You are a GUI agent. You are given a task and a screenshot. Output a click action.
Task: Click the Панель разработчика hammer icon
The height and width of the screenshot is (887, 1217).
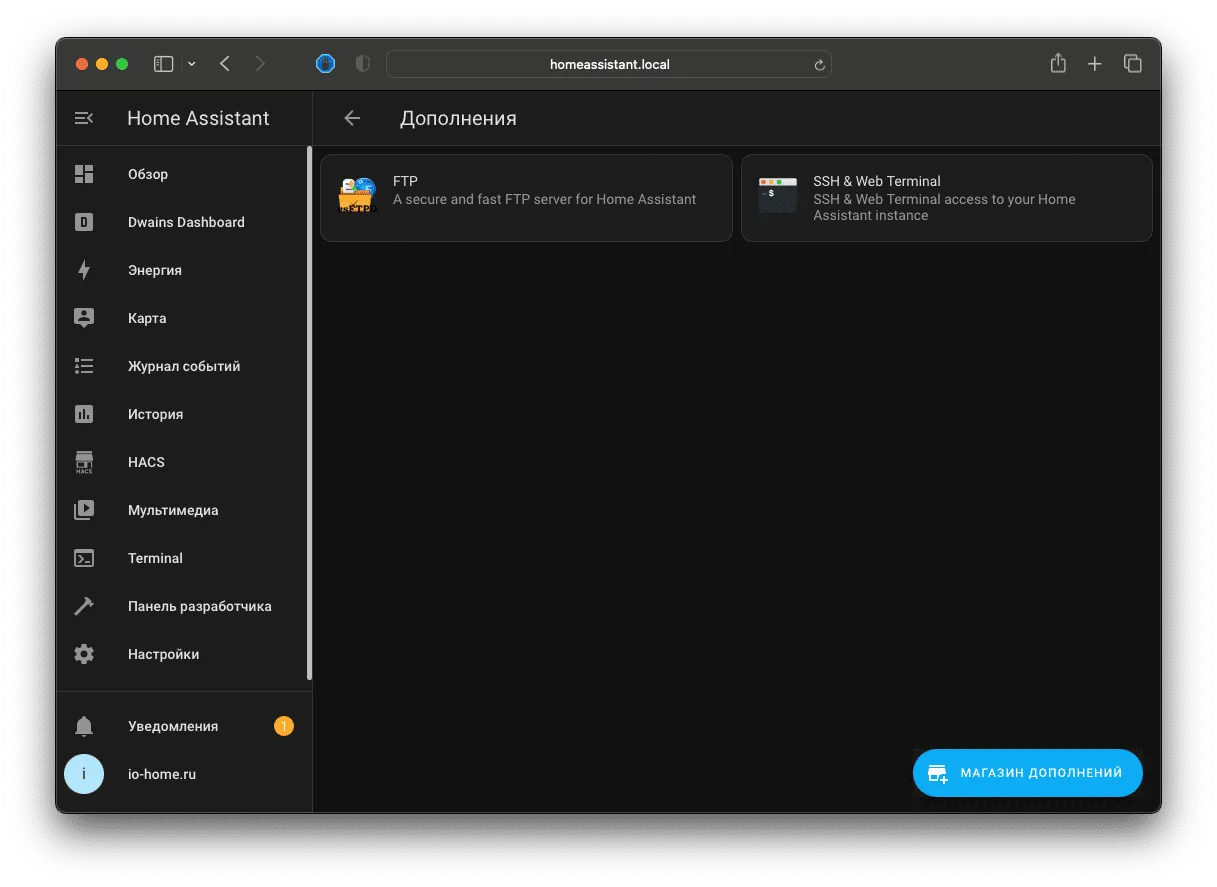[x=84, y=606]
